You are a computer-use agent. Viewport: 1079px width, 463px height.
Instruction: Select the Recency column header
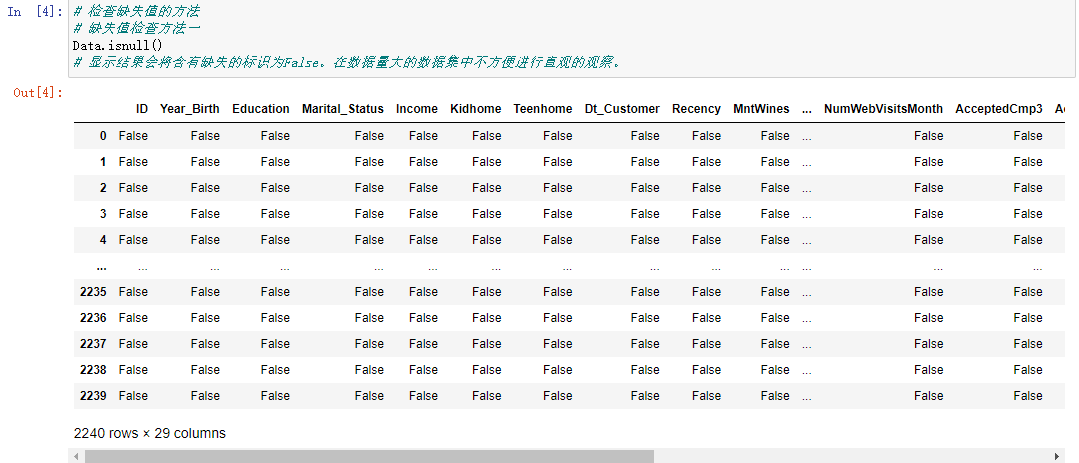click(696, 109)
